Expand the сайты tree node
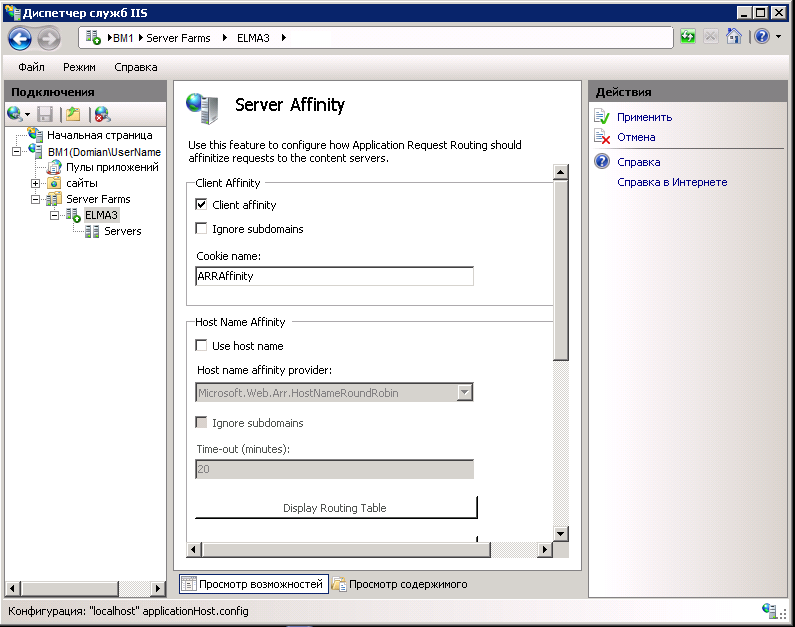795x627 pixels. tap(36, 183)
